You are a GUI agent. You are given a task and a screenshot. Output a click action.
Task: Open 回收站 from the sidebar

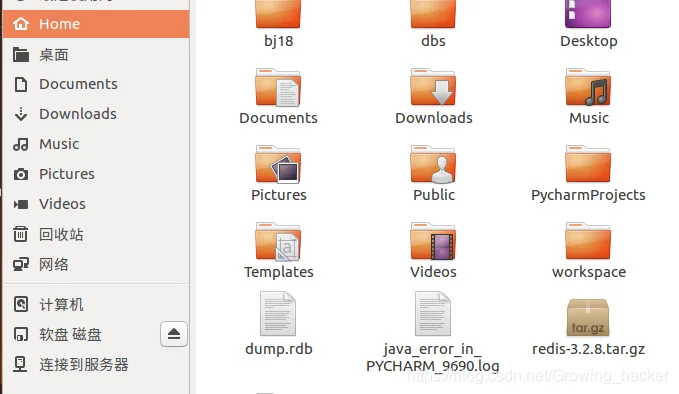(x=96, y=234)
